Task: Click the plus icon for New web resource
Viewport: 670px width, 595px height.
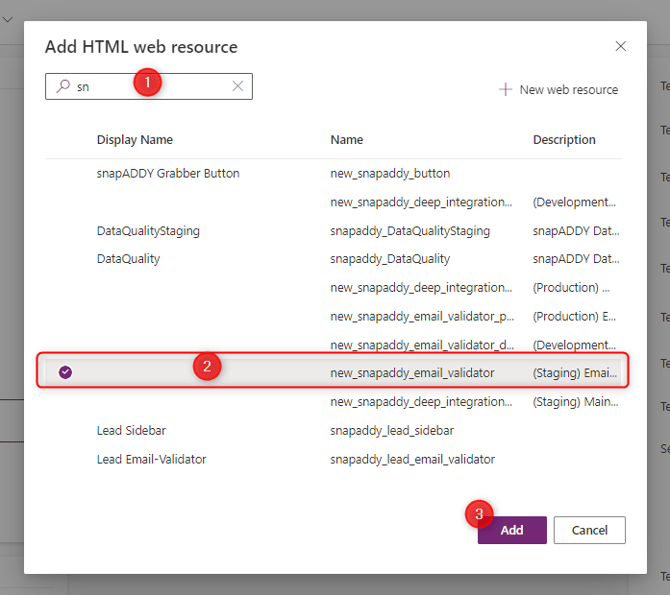Action: click(x=506, y=90)
